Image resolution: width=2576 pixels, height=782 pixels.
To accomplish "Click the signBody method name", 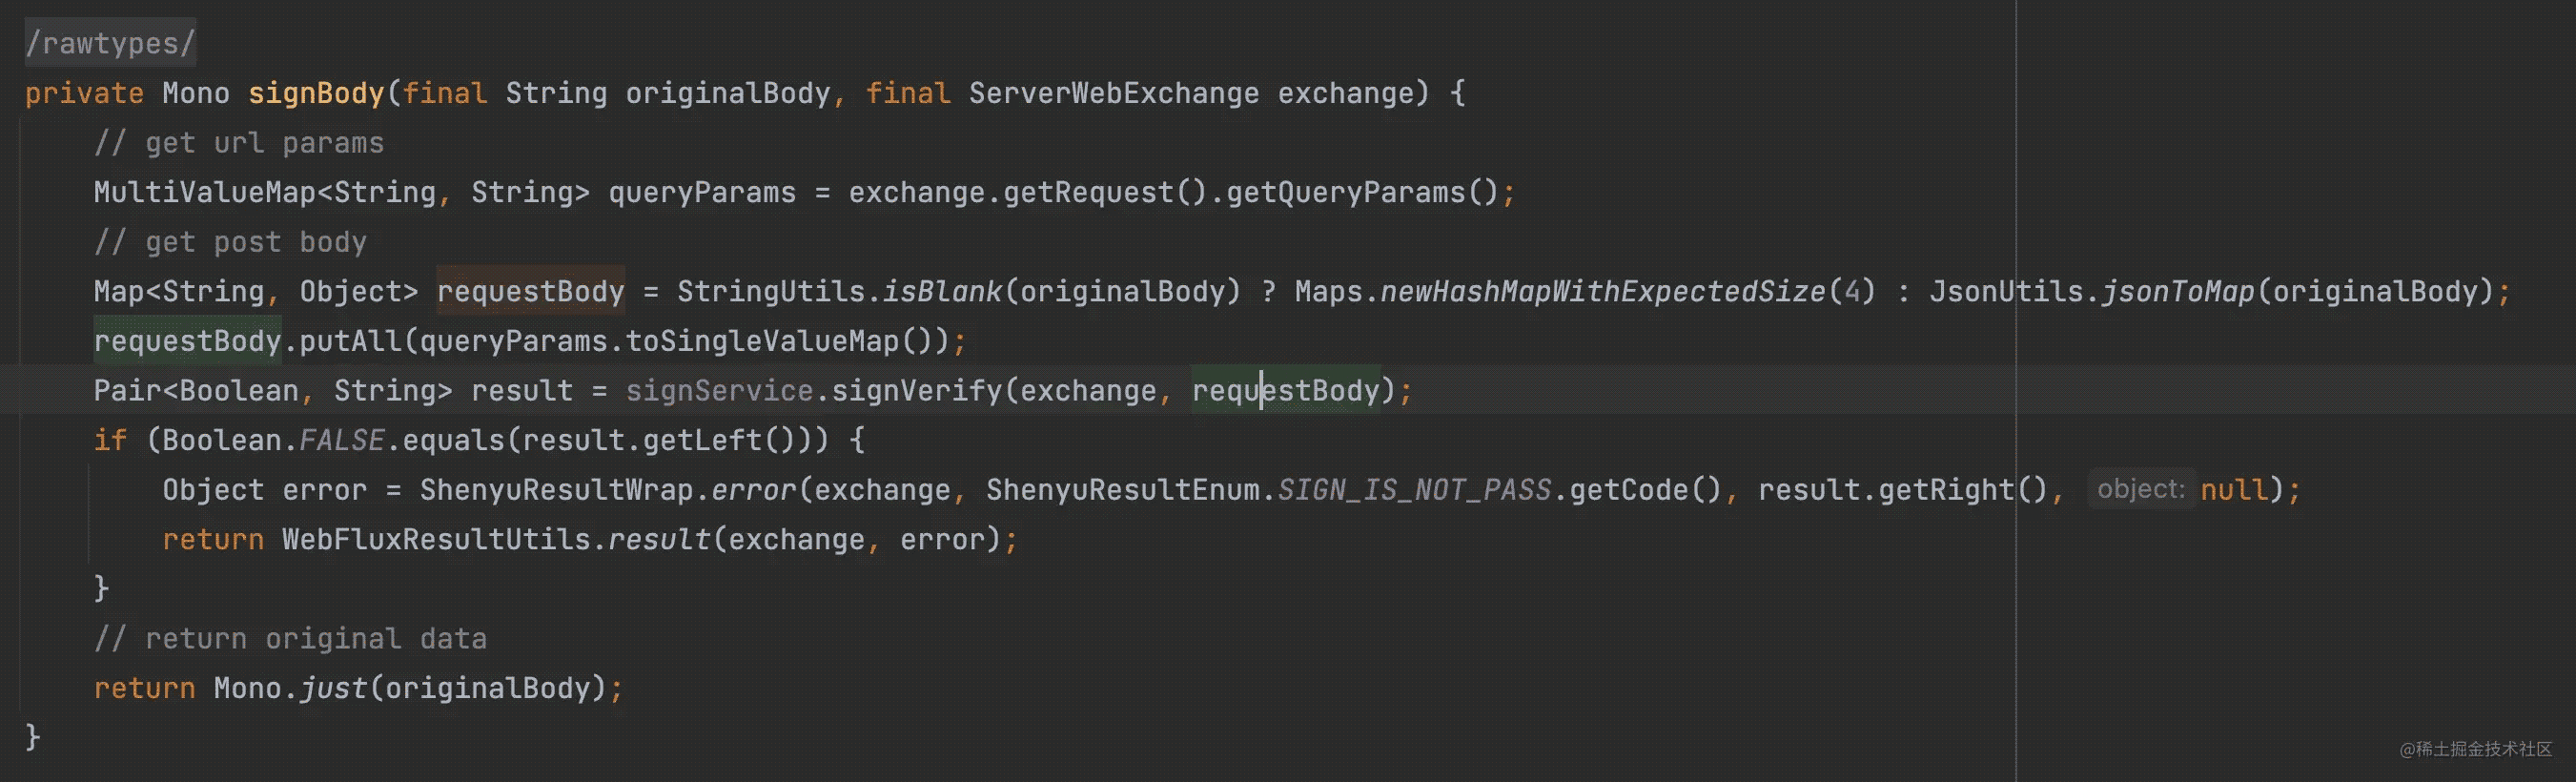I will pyautogui.click(x=316, y=93).
